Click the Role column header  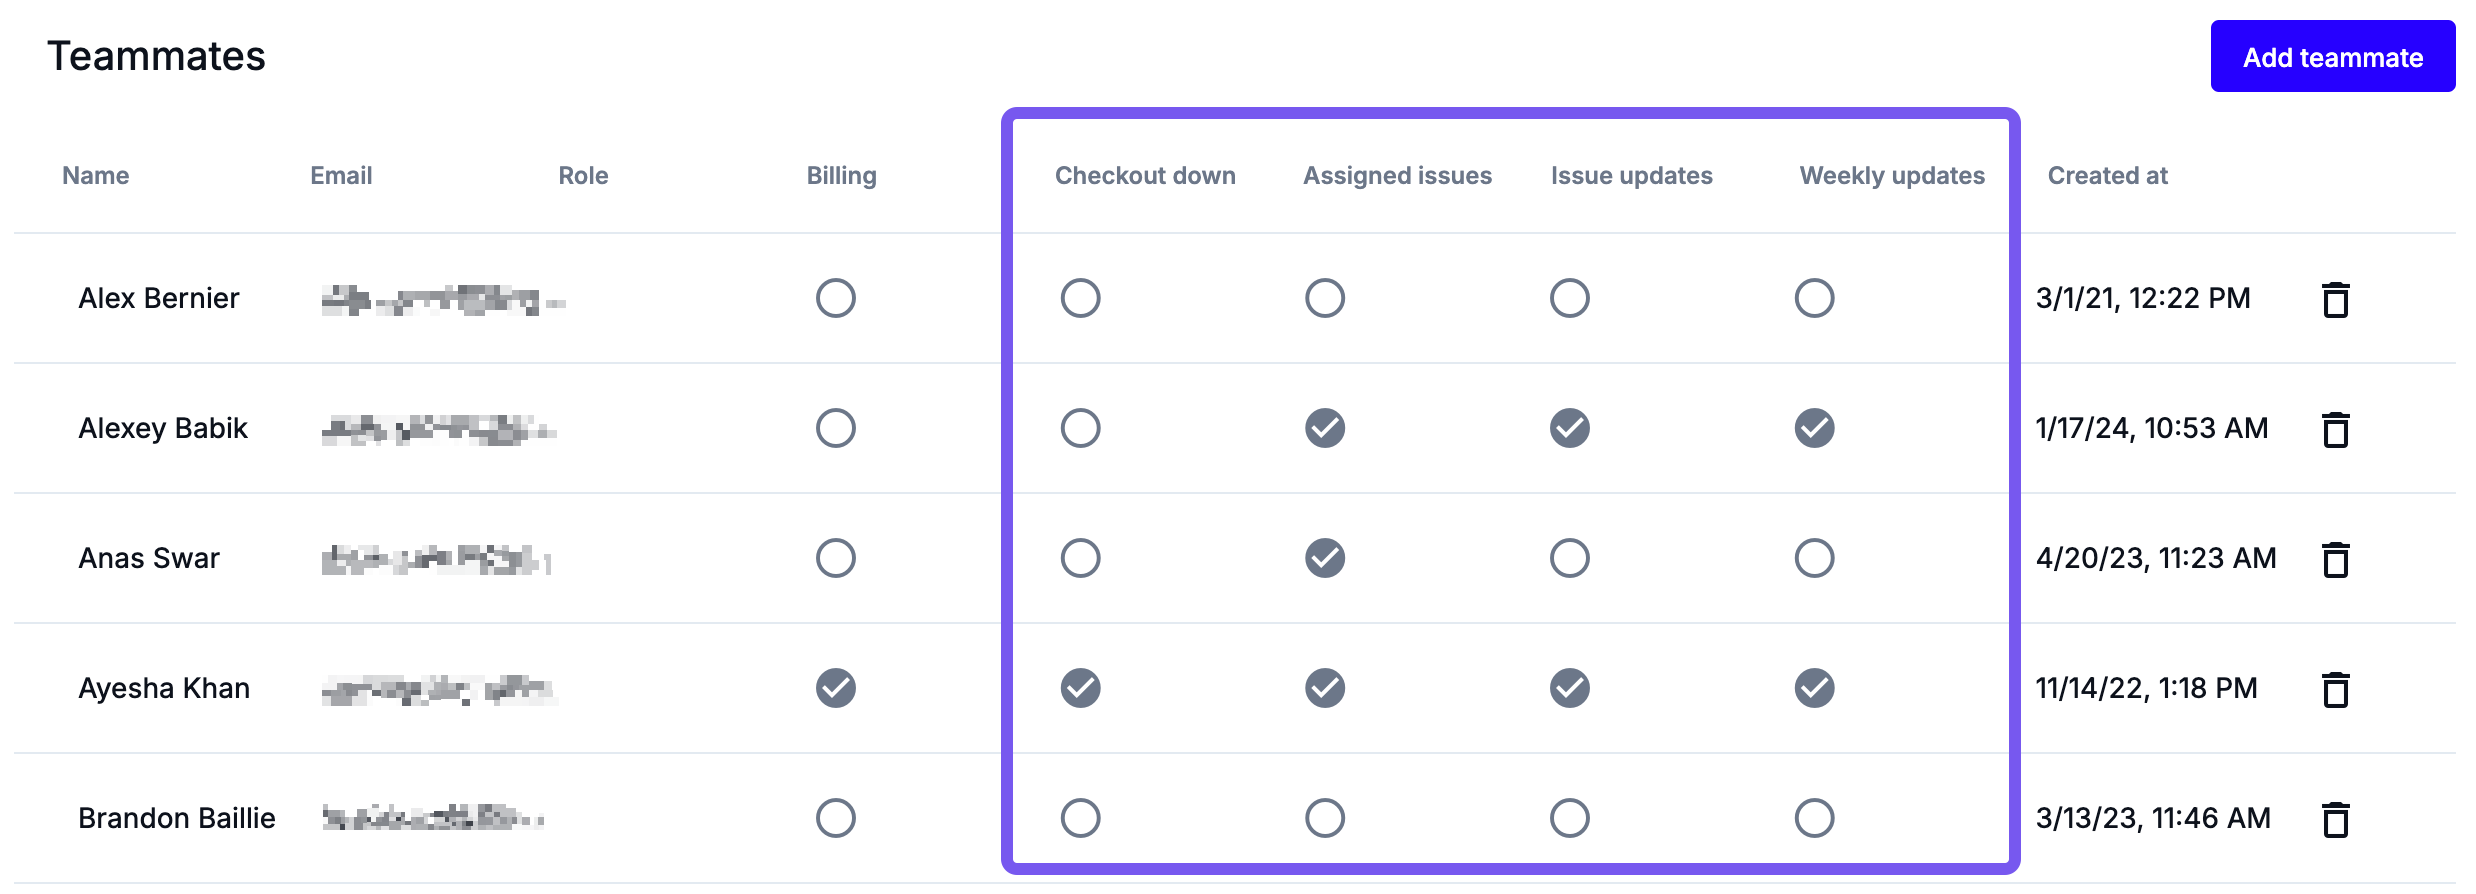583,176
